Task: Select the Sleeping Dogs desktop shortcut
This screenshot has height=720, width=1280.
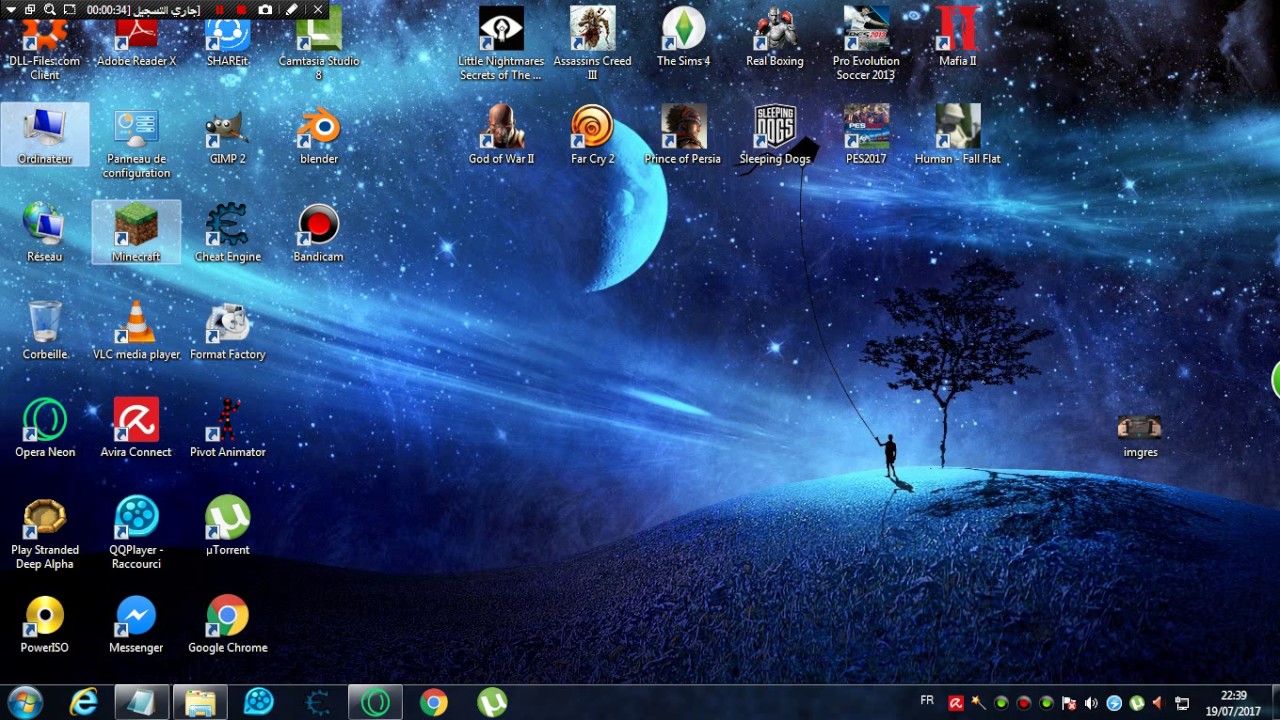Action: pos(775,135)
